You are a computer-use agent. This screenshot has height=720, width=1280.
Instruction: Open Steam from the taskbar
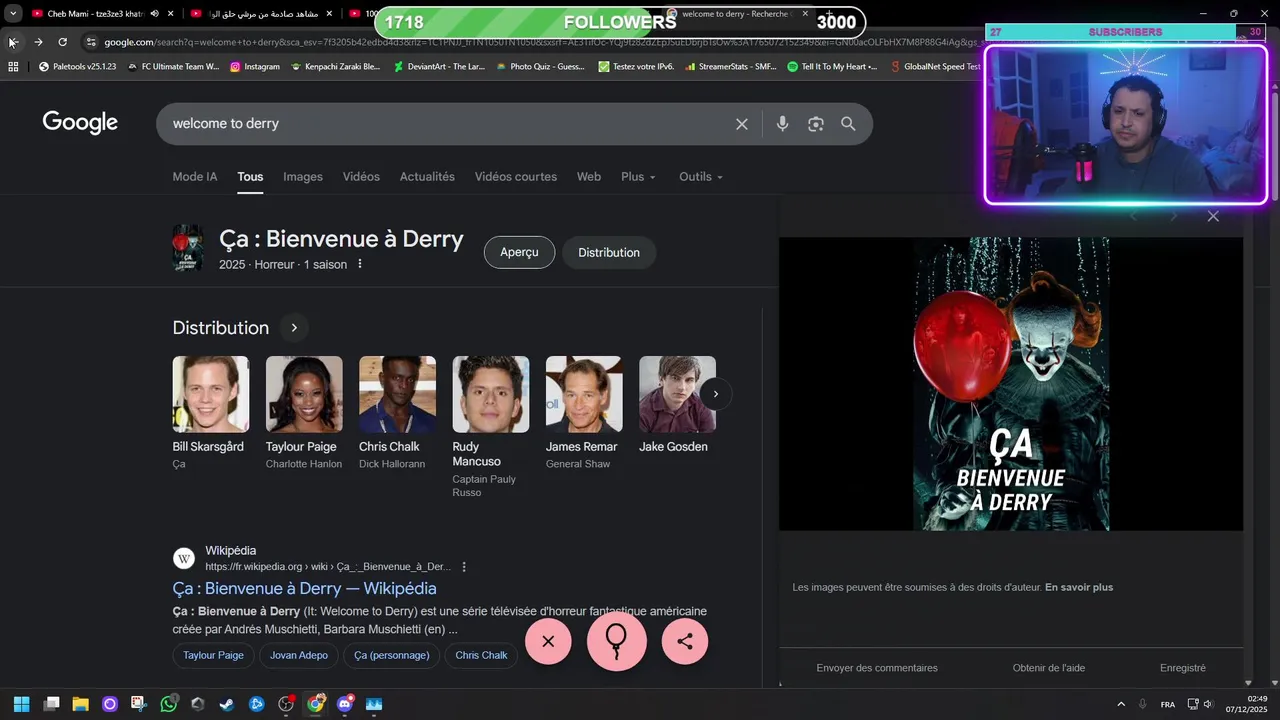(227, 704)
